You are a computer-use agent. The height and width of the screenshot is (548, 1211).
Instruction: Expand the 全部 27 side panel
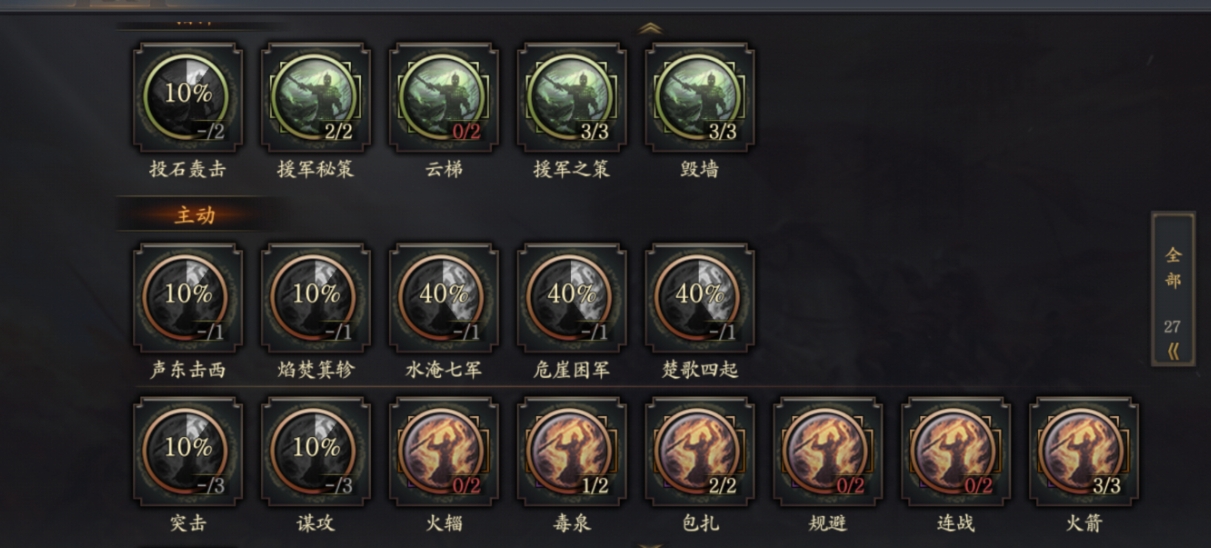[x=1173, y=289]
